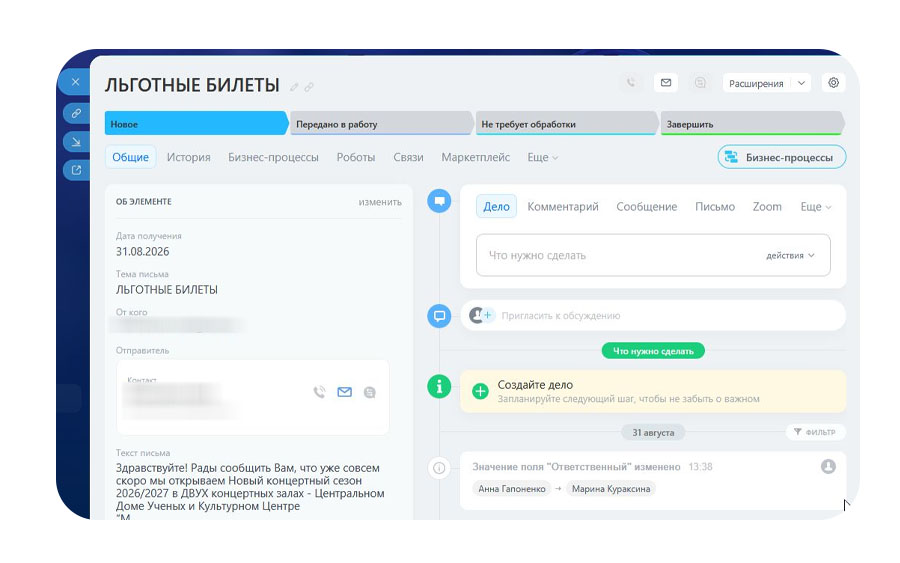
Task: Open the Связи tab
Action: click(x=408, y=157)
